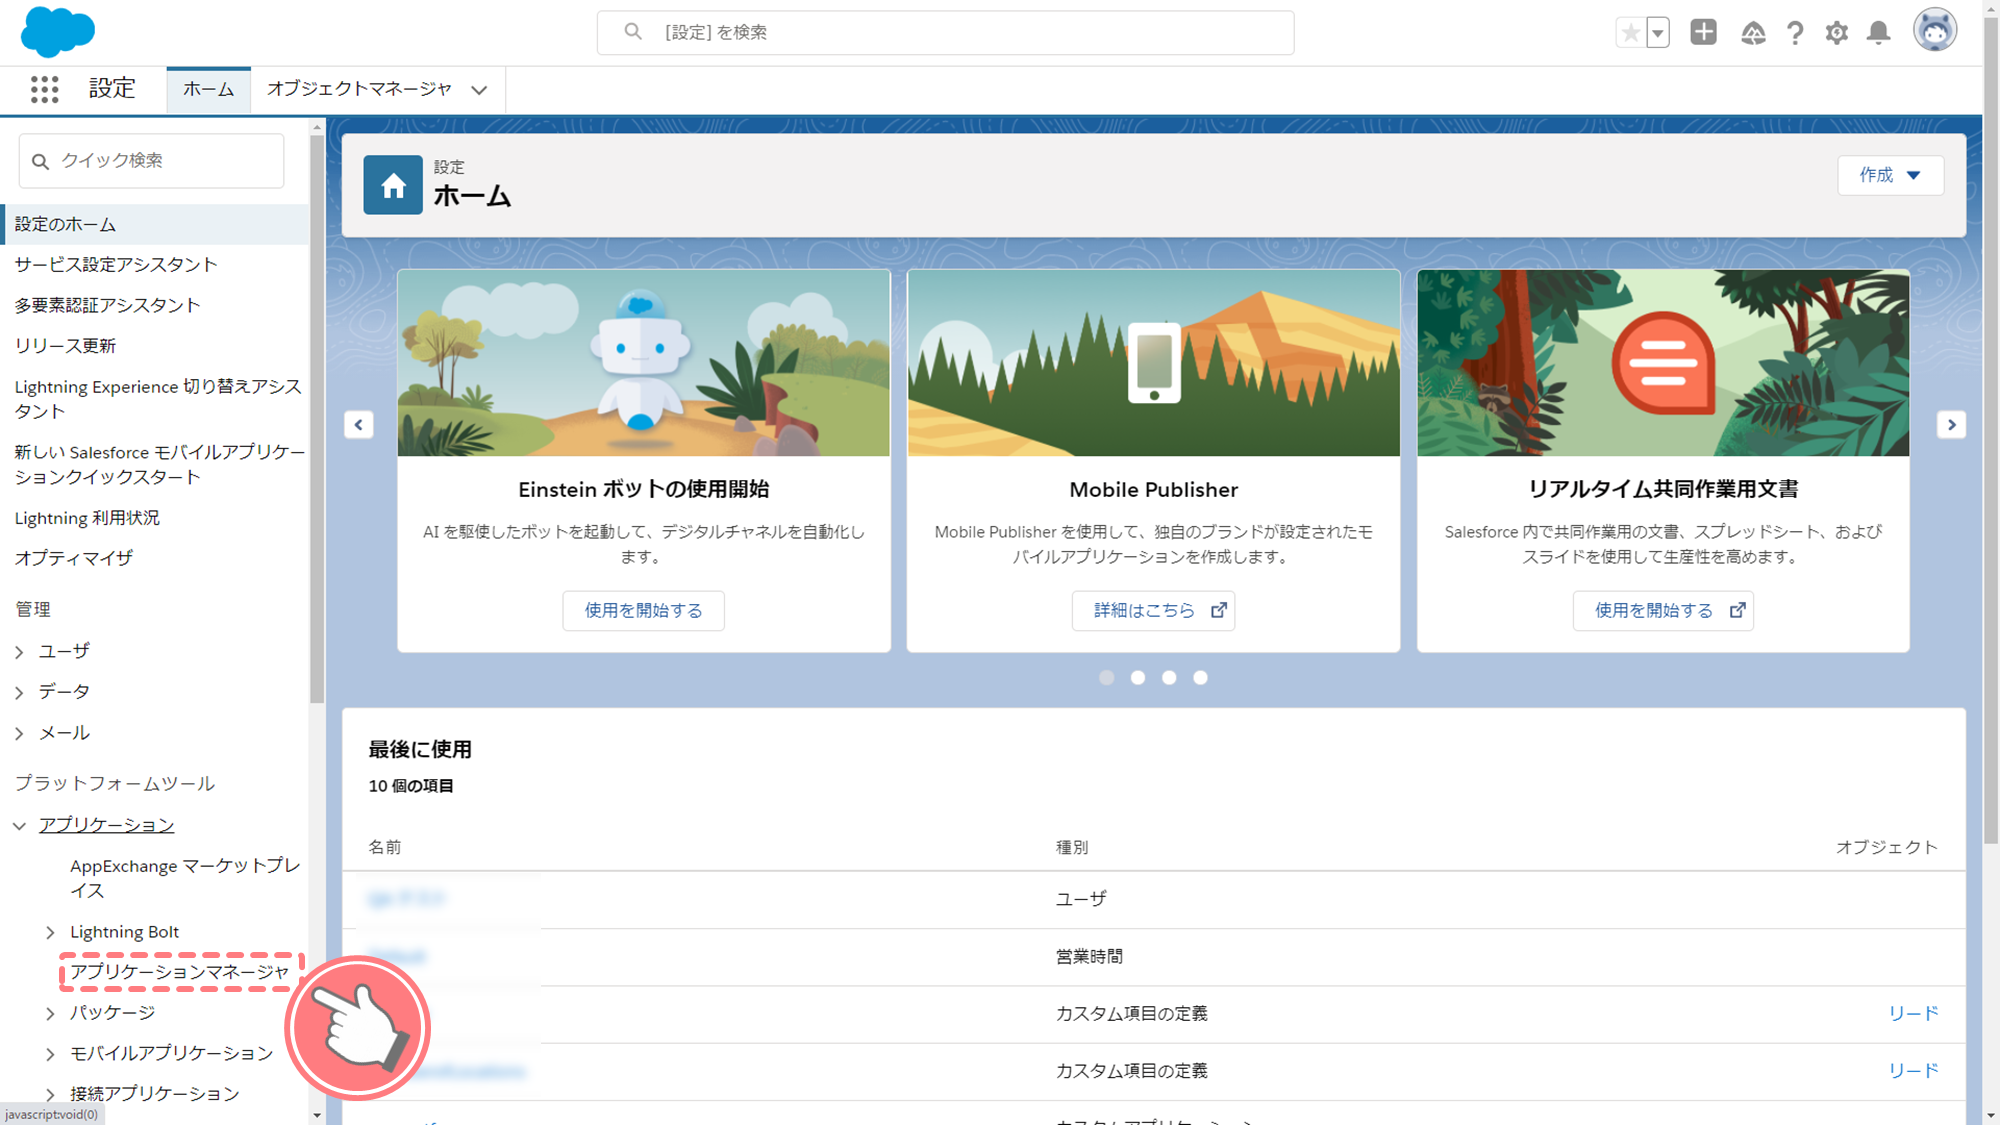Click the global search field [設定] を検索
The image size is (2000, 1125).
[945, 32]
